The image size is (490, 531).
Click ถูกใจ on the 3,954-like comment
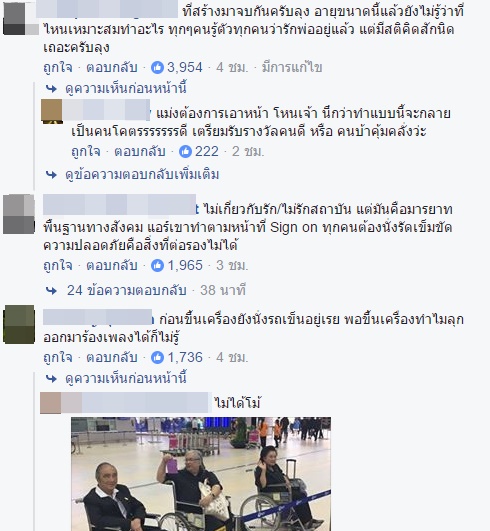point(58,67)
